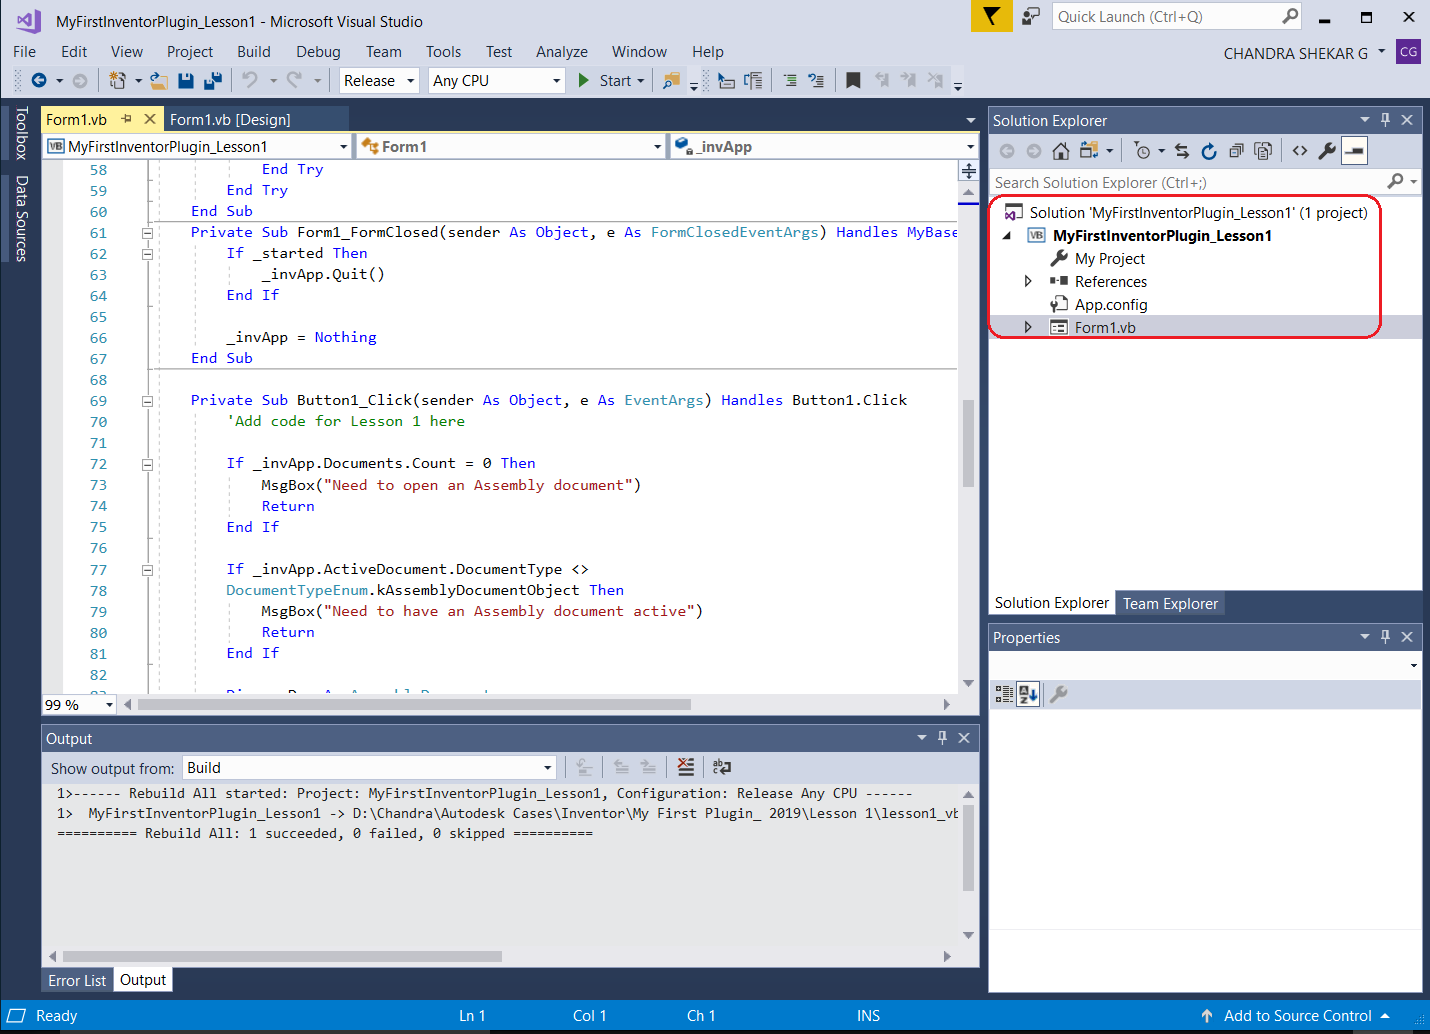Click the Search Solution Explorer field

coord(1185,183)
